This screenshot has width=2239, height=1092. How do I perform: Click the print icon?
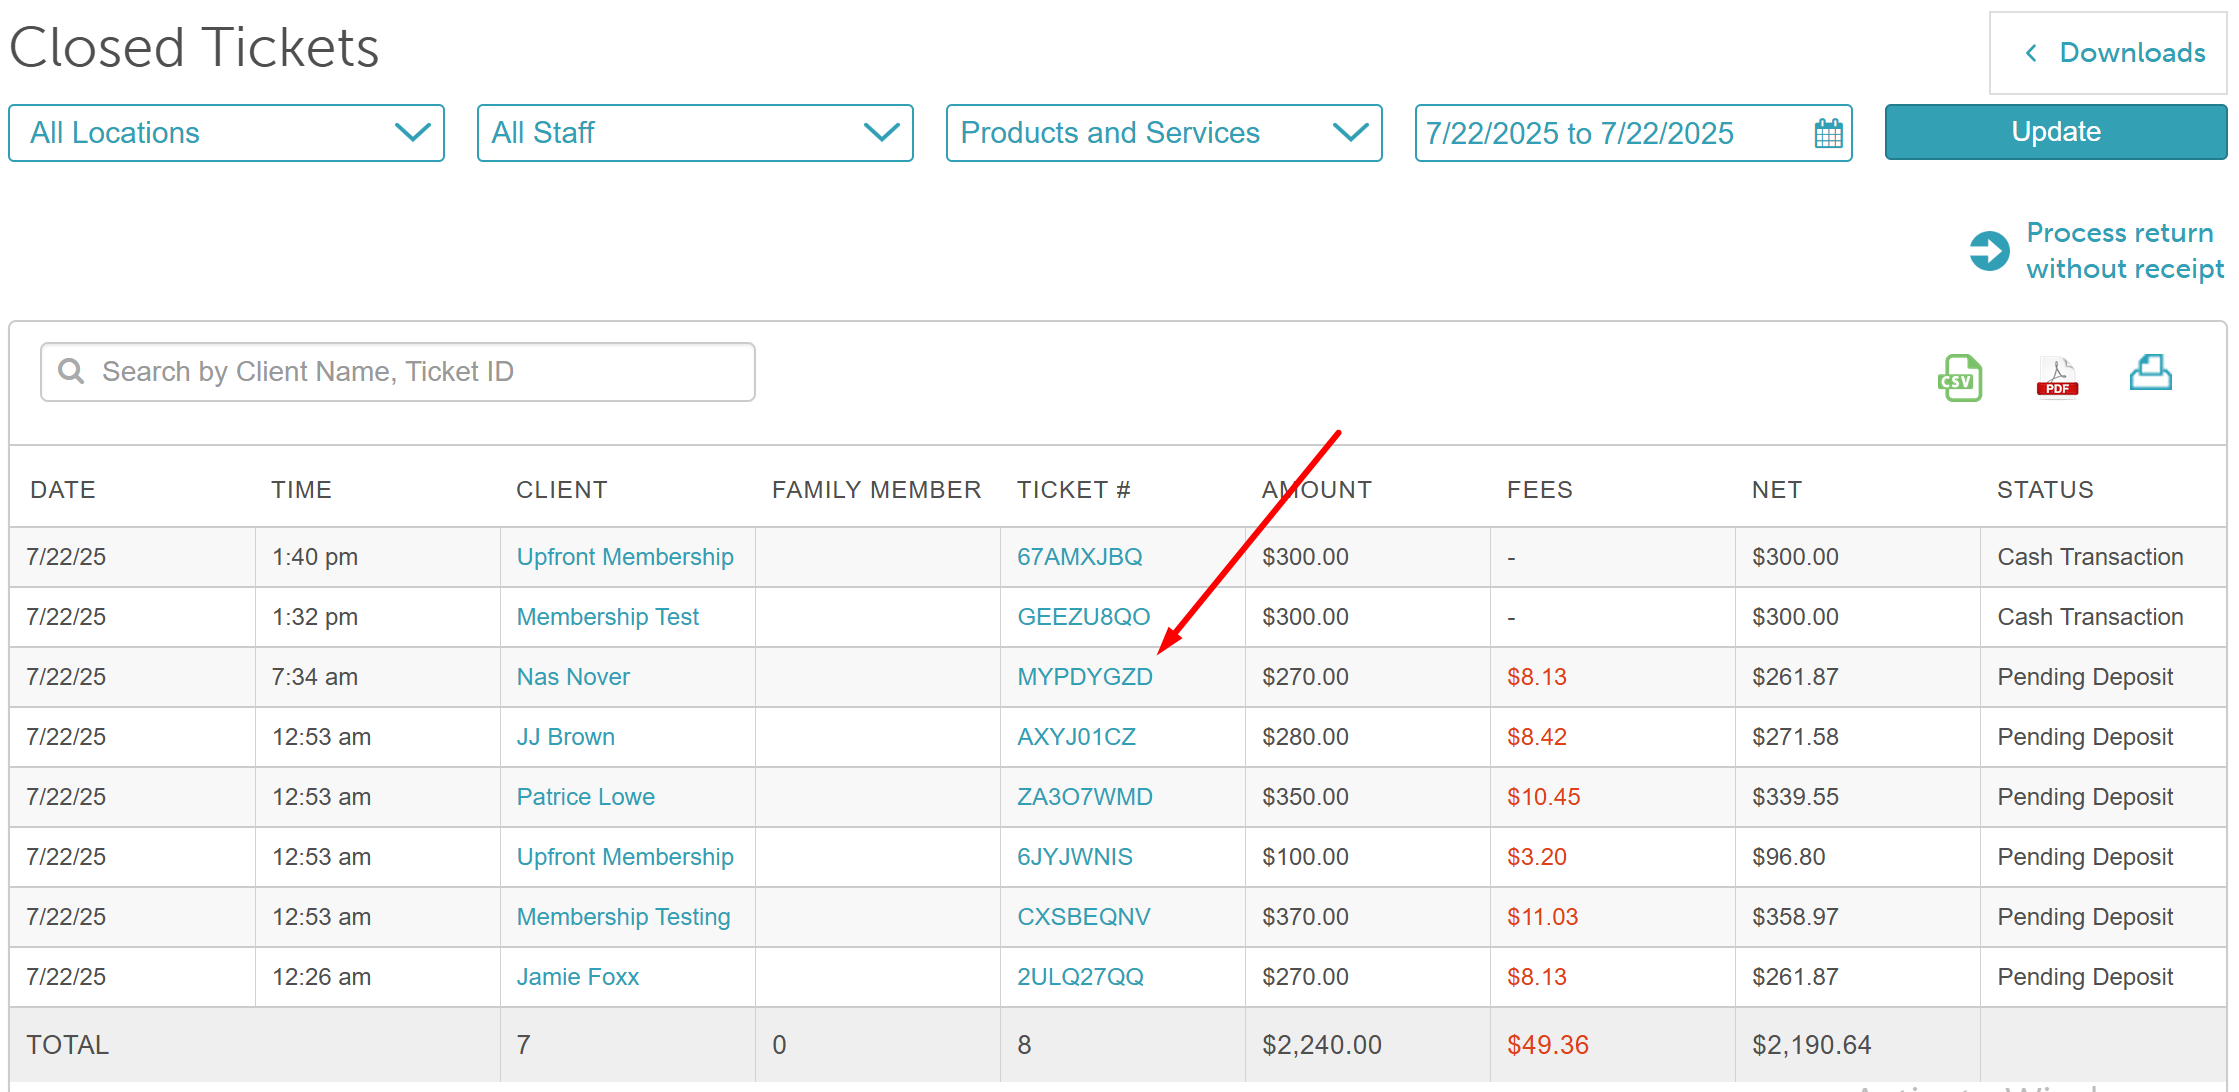coord(2150,374)
